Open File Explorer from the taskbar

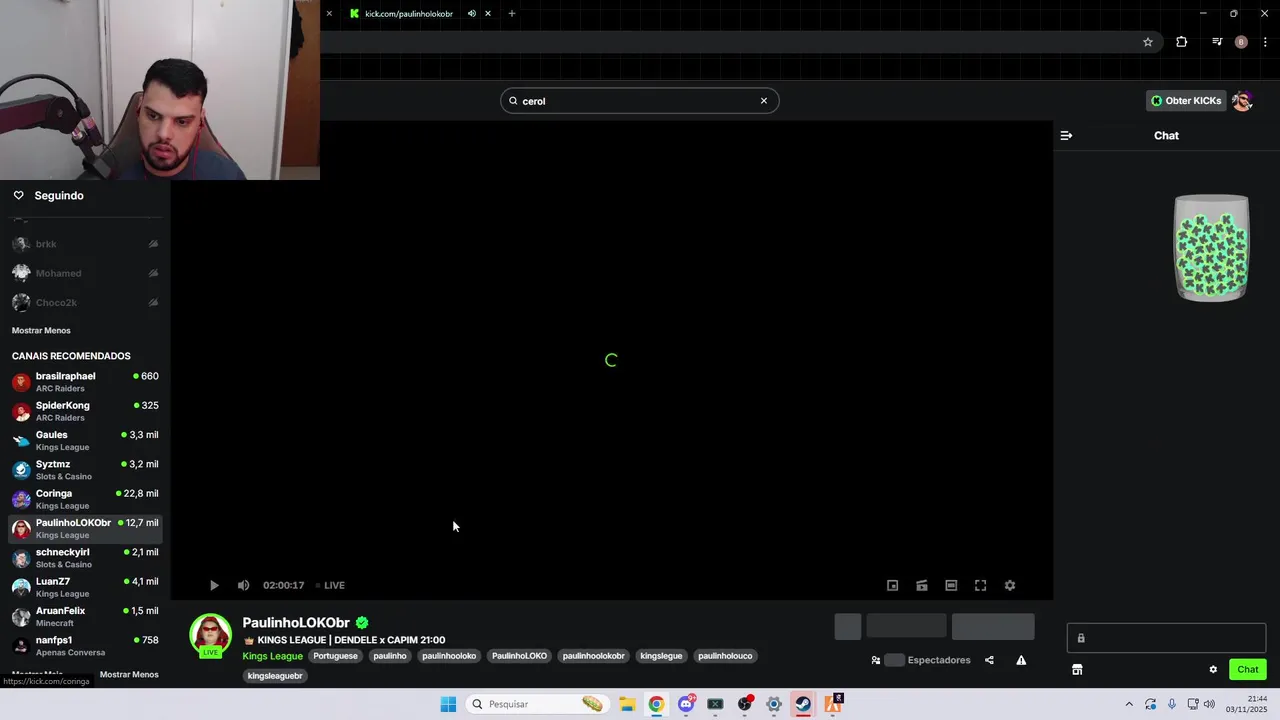coord(627,704)
